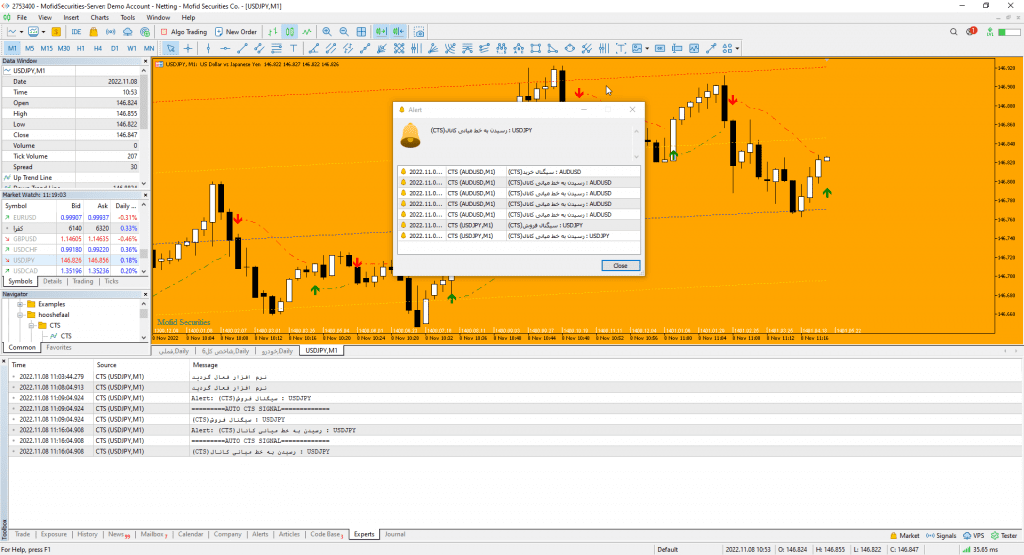Image resolution: width=1024 pixels, height=555 pixels.
Task: Select the M5 timeframe
Action: tap(29, 48)
